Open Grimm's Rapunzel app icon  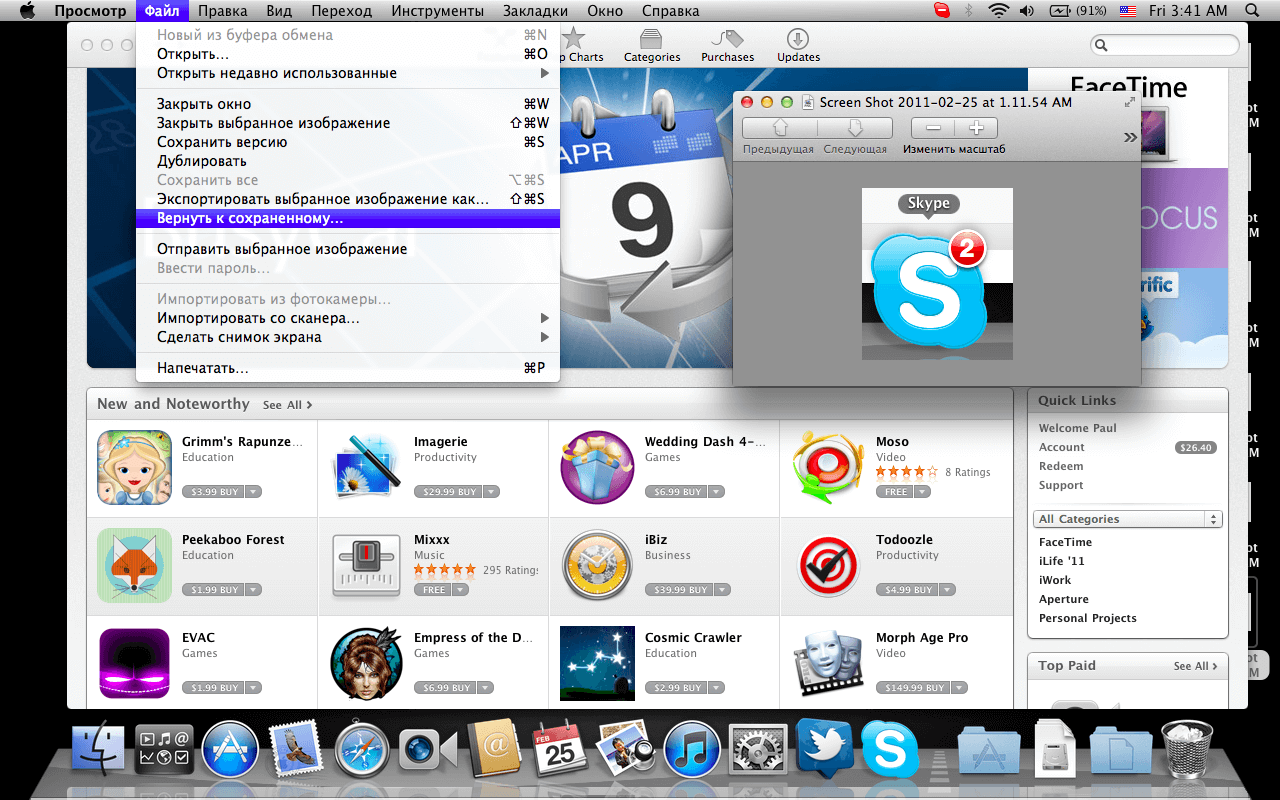pyautogui.click(x=135, y=467)
